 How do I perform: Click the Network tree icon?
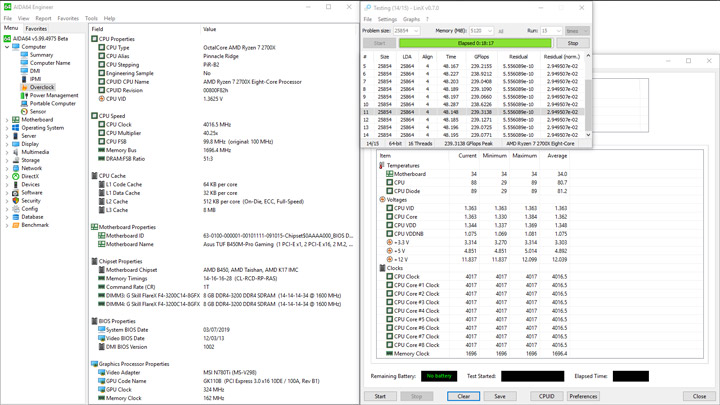(x=16, y=168)
